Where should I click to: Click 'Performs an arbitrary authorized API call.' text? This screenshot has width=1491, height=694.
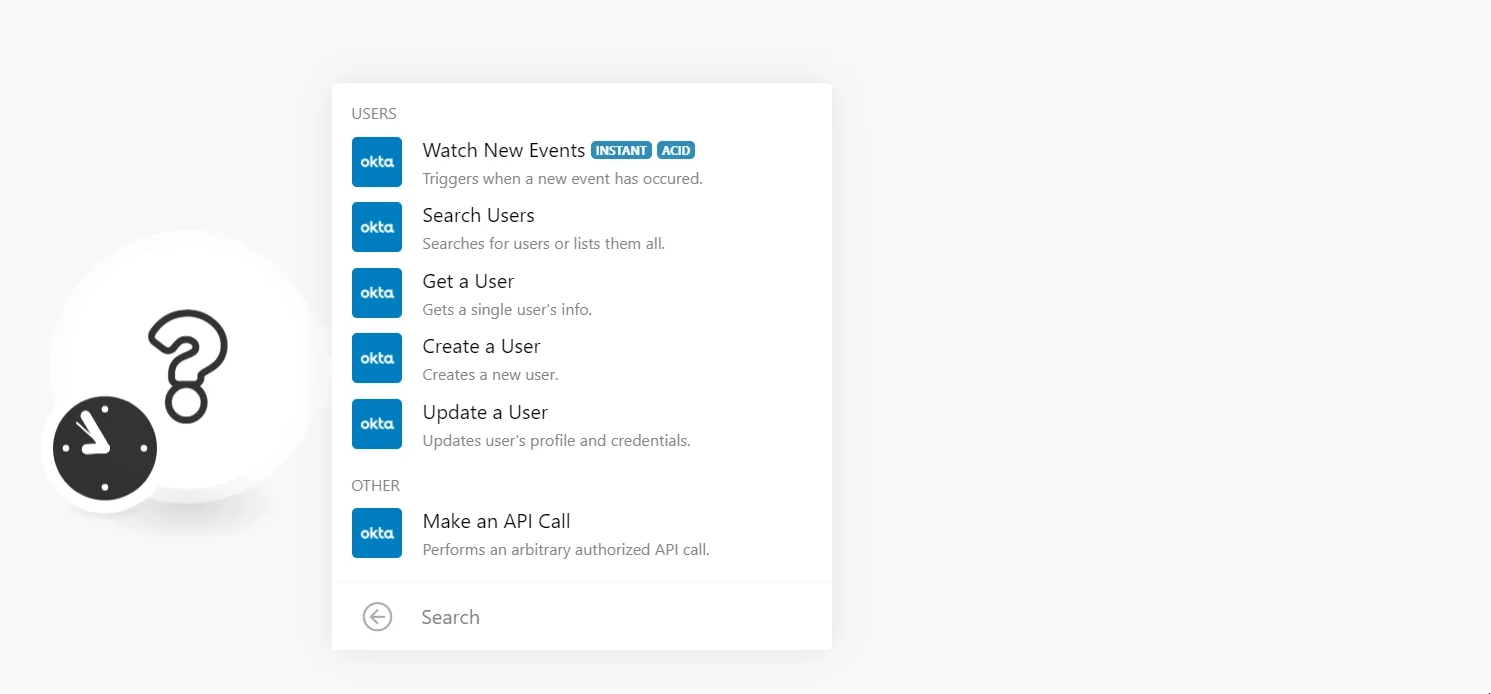pos(566,550)
